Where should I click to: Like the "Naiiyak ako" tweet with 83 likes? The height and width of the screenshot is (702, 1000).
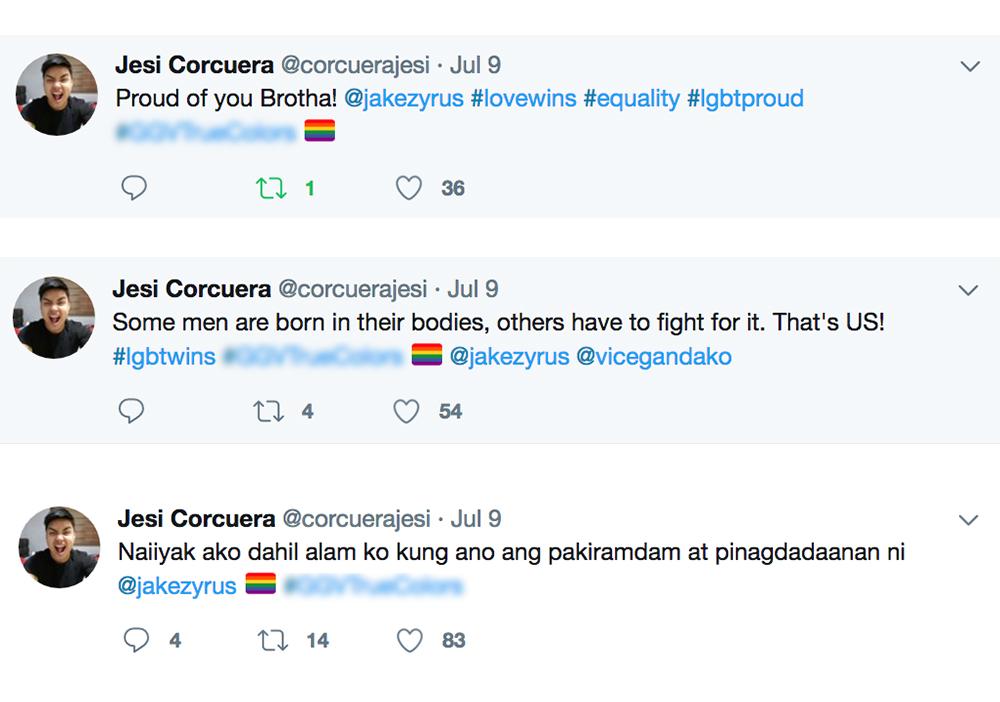point(410,640)
